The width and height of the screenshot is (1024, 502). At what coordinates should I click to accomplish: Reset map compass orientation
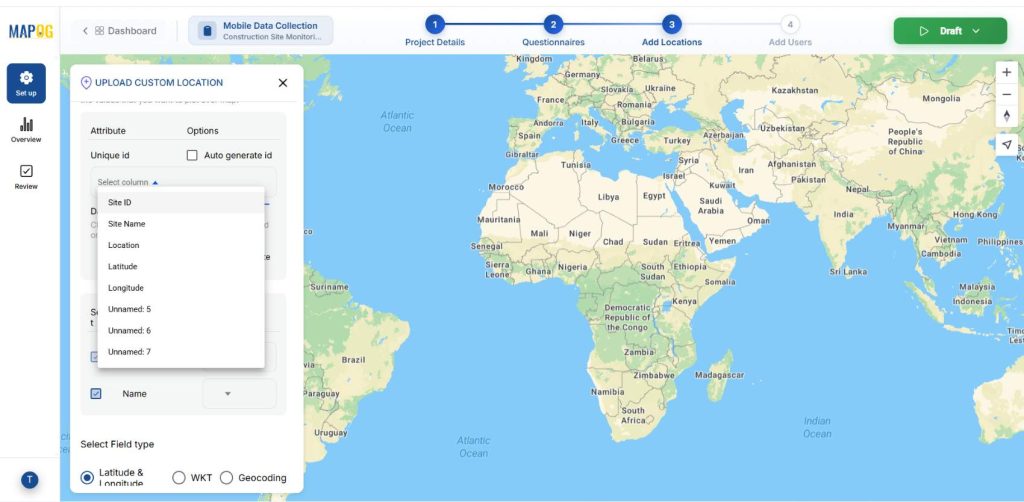point(1006,116)
